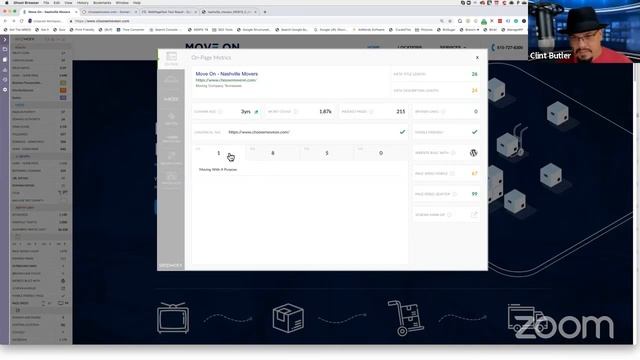The image size is (640, 360).
Task: Open the Bookmarks menu
Action: pyautogui.click(x=102, y=2)
